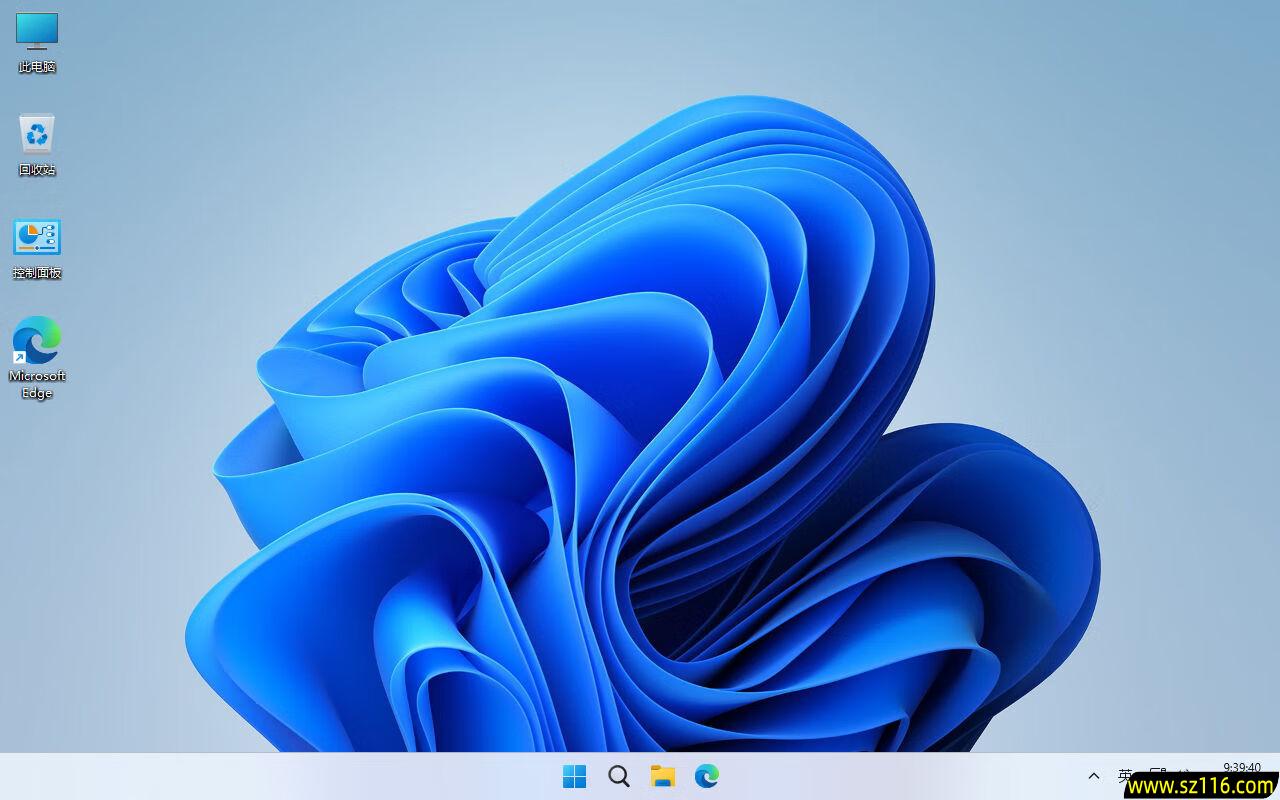Click the Recycle Bin icon image
Viewport: 1280px width, 800px height.
36,134
